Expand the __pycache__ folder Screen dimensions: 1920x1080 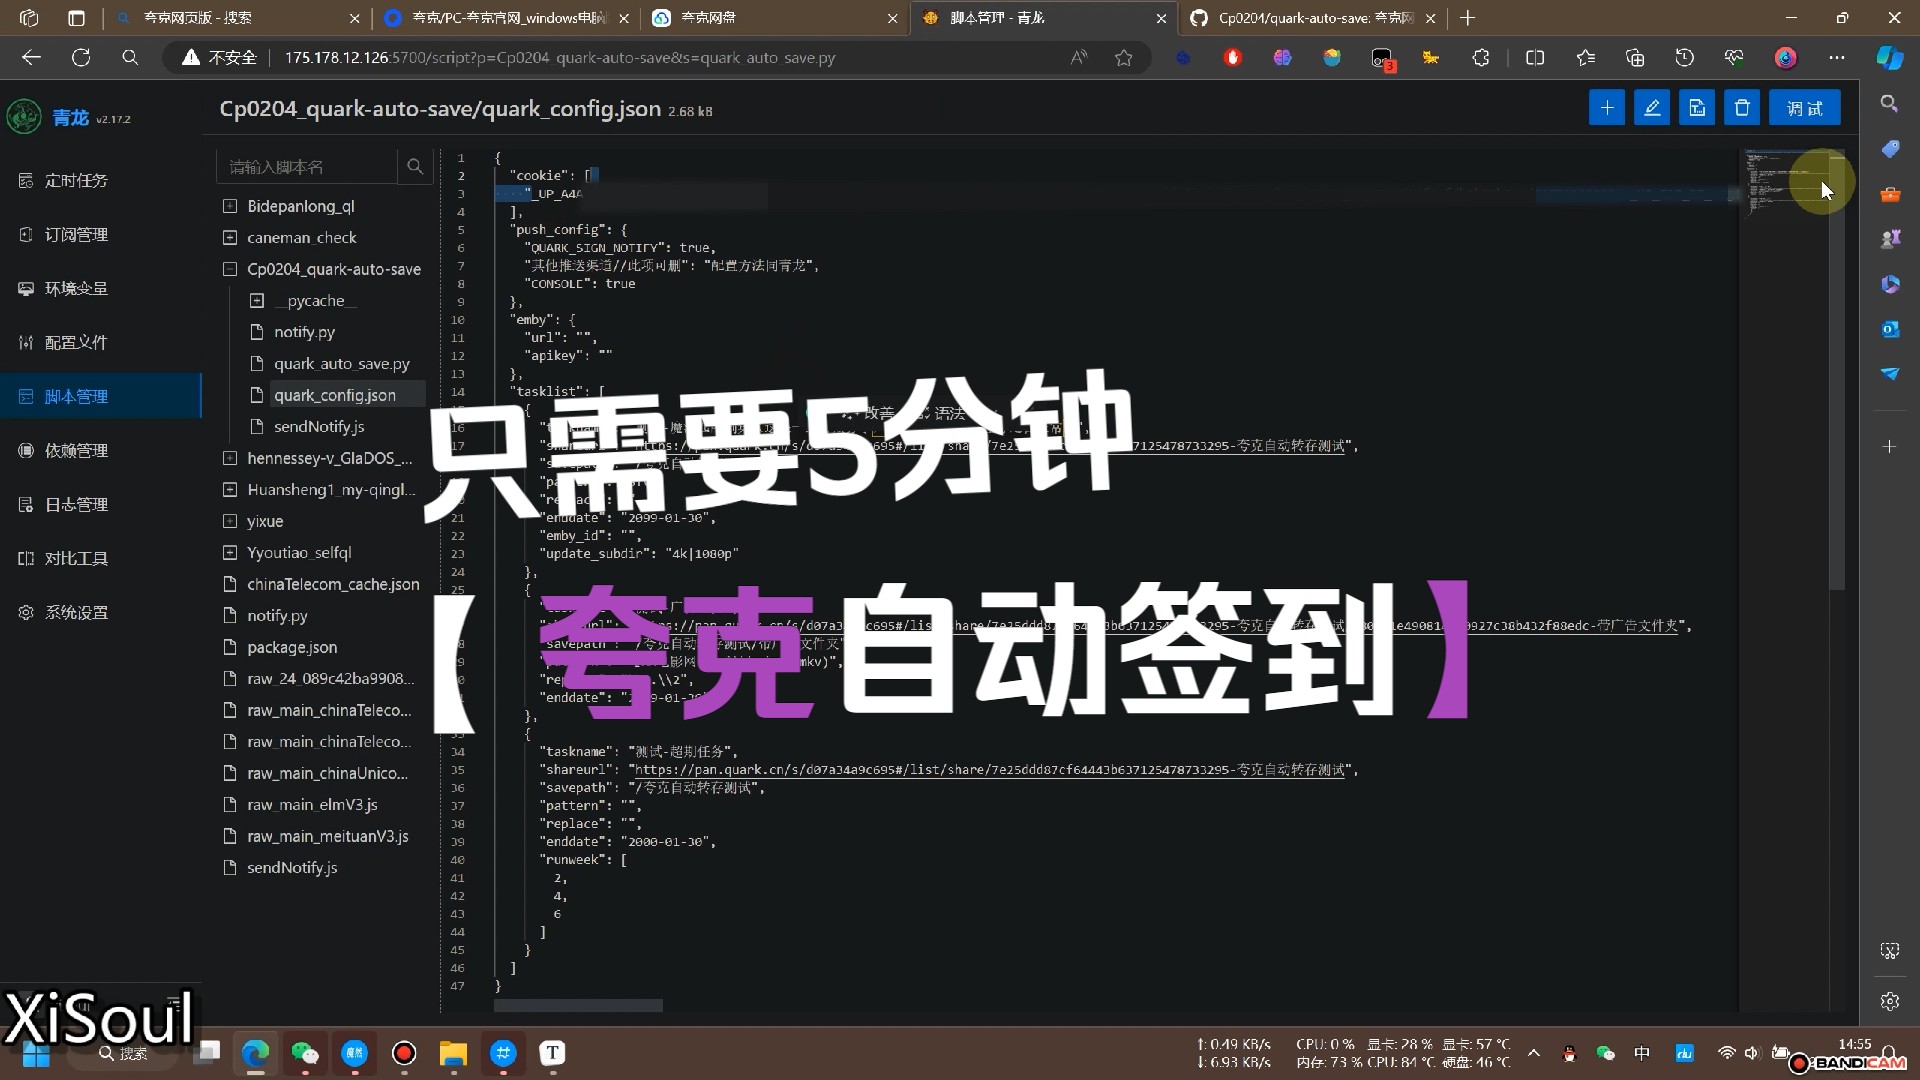[256, 301]
